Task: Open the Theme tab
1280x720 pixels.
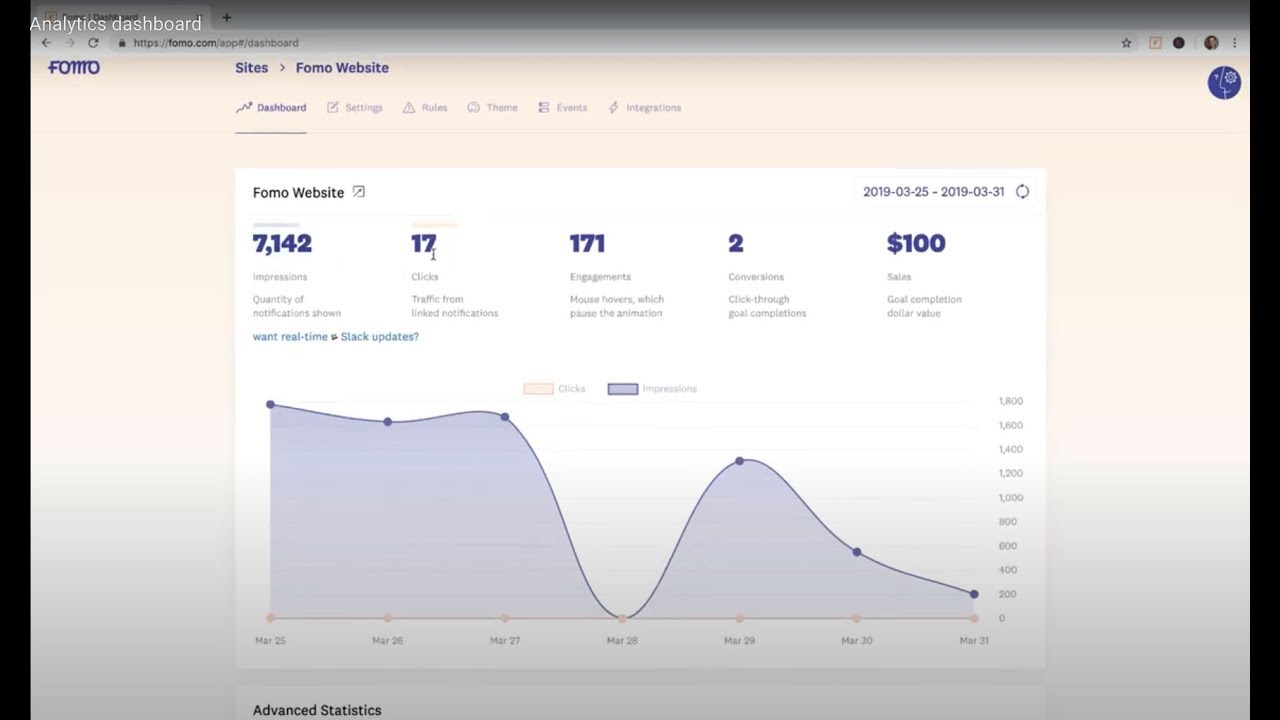Action: [x=492, y=108]
